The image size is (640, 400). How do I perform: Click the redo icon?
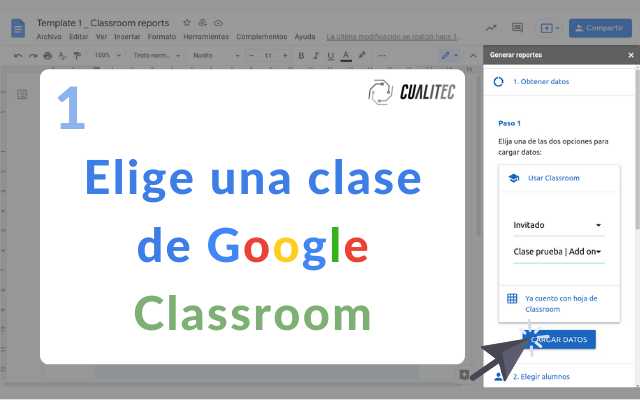(x=33, y=56)
